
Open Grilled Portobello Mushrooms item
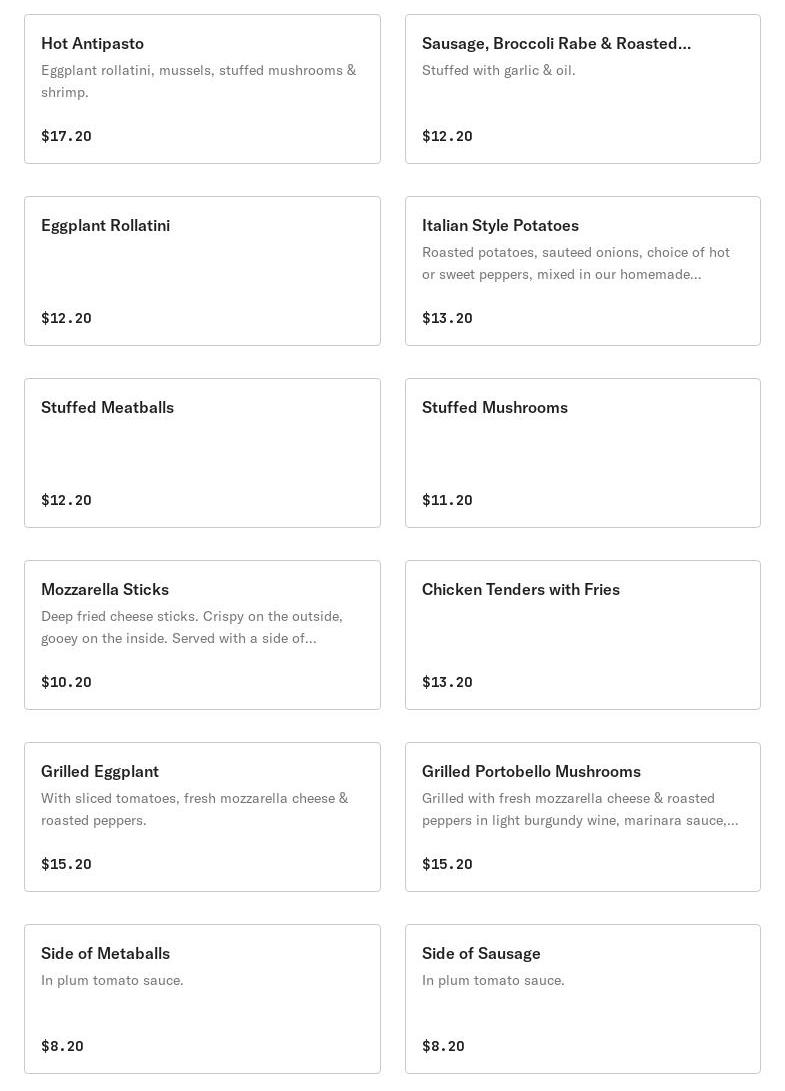pyautogui.click(x=531, y=771)
